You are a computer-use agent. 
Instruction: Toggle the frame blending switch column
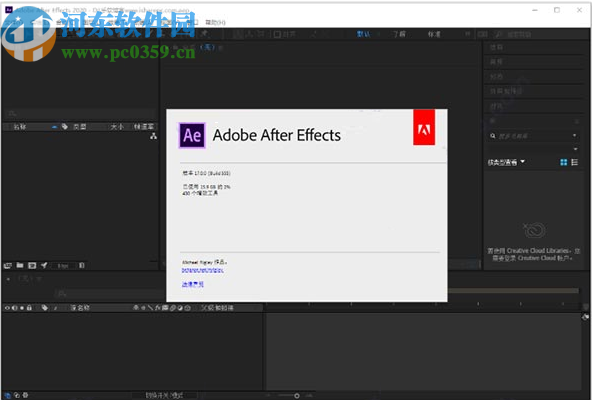165,308
